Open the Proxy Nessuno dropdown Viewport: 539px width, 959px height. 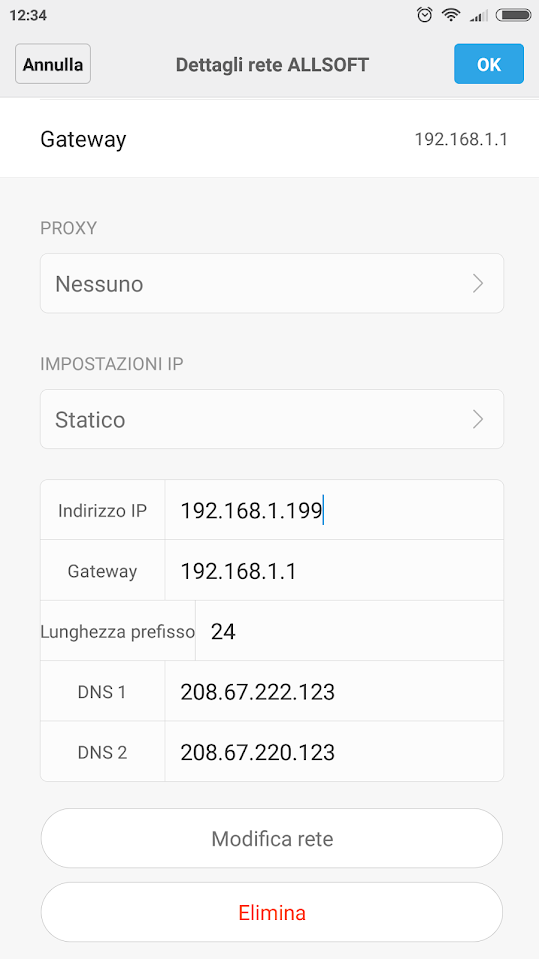[272, 283]
